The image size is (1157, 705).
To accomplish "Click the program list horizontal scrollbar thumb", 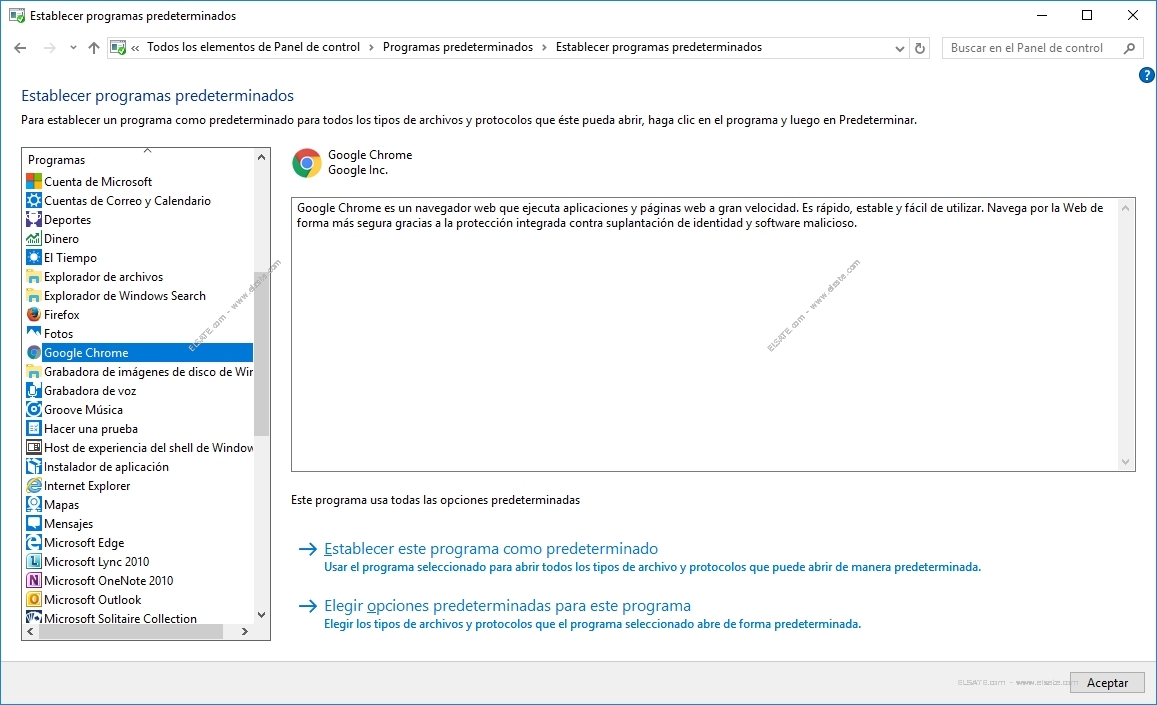I will [131, 632].
